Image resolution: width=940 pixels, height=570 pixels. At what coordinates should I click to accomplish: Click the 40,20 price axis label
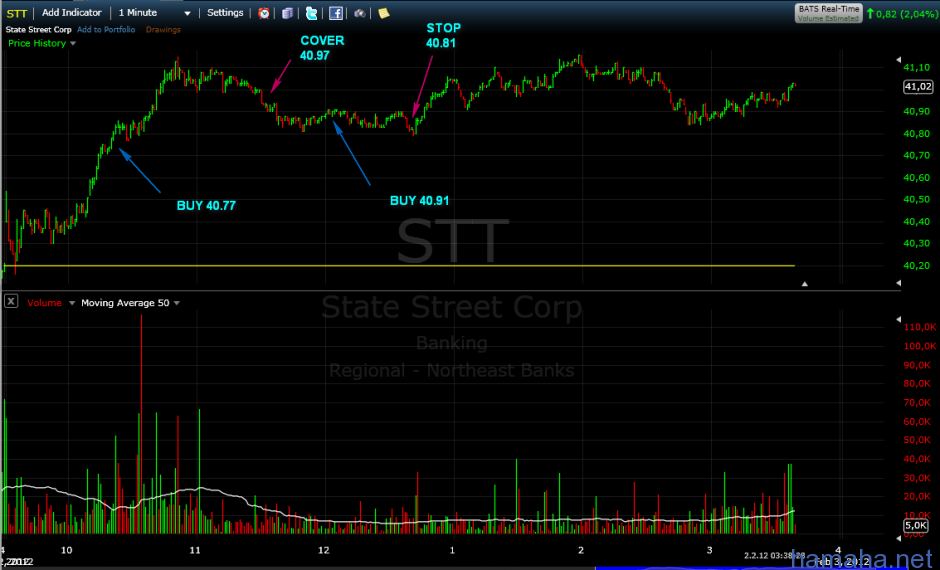click(x=917, y=266)
